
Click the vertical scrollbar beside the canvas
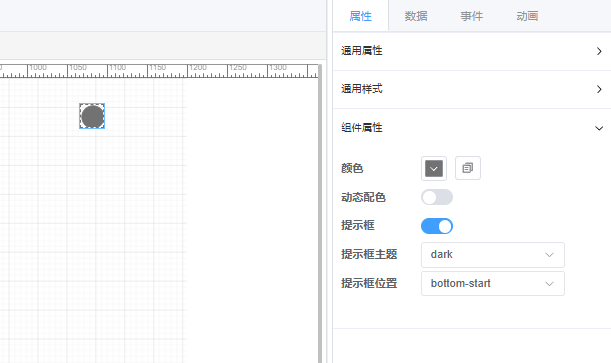coord(320,213)
